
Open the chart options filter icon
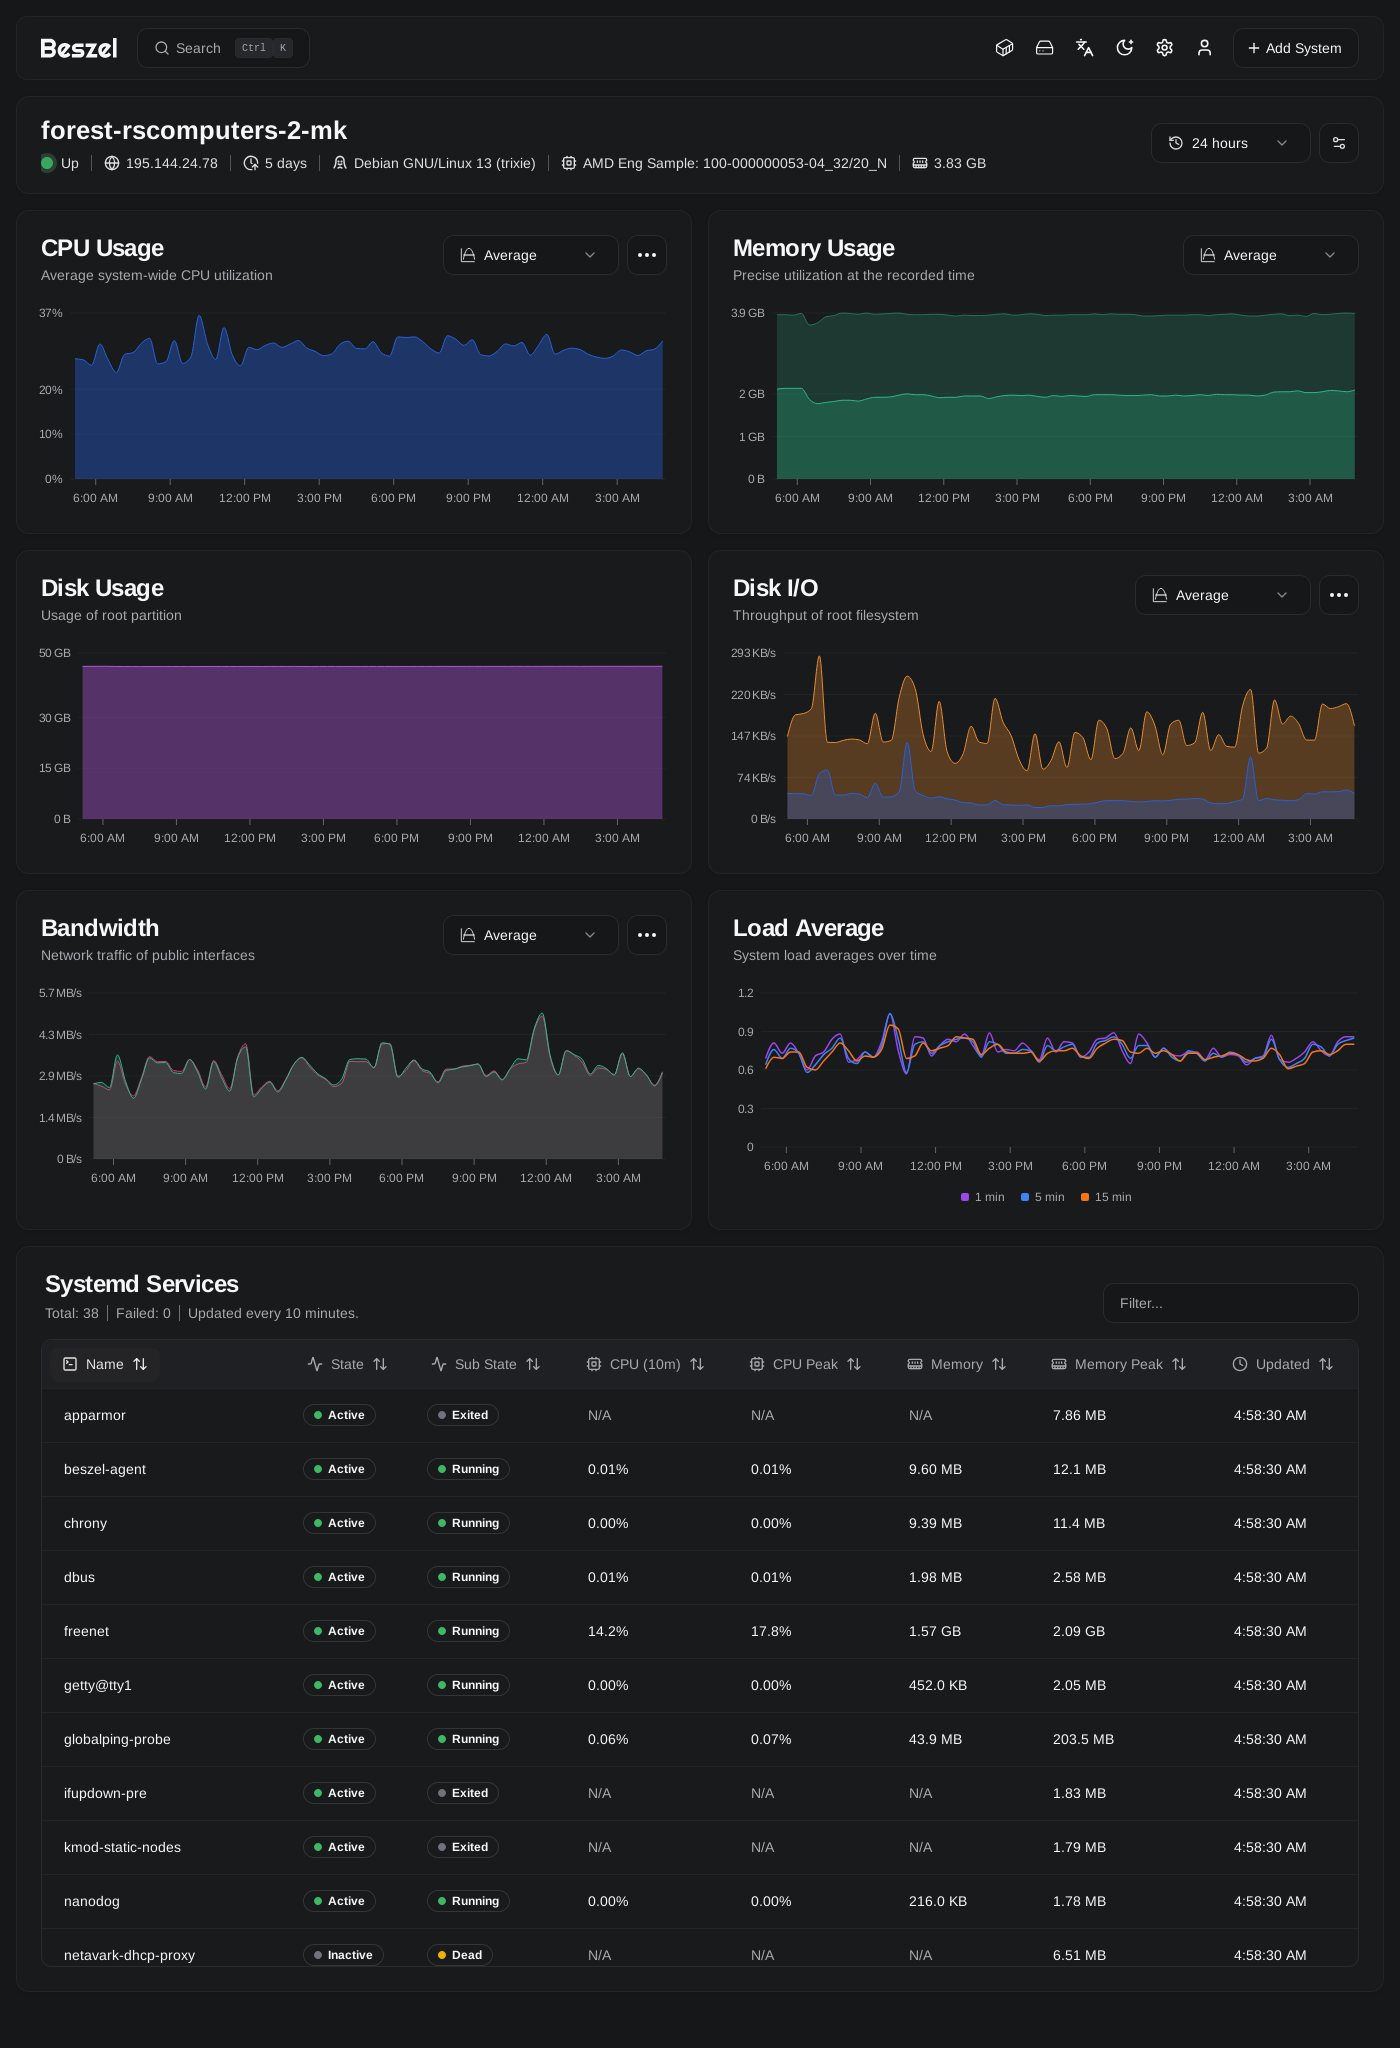[1339, 143]
